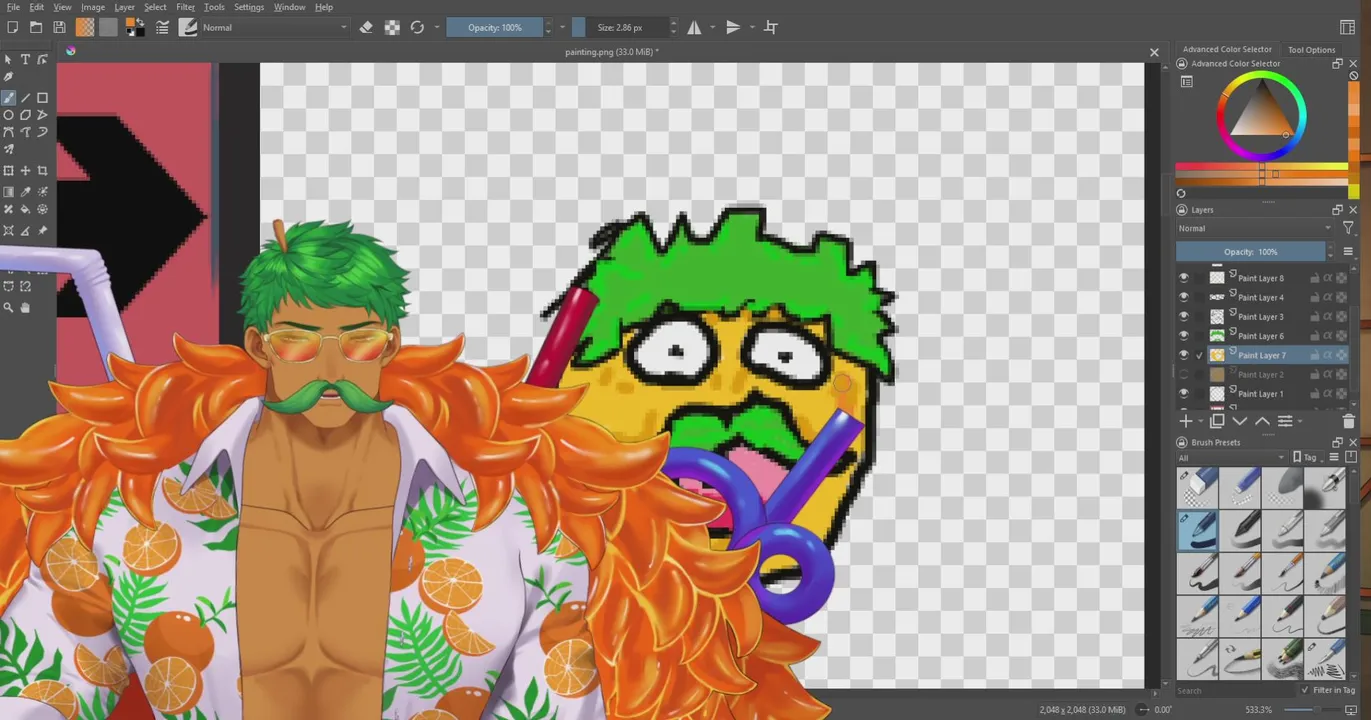The image size is (1371, 720).
Task: Toggle preserve alpha in toolbar
Action: pos(392,28)
